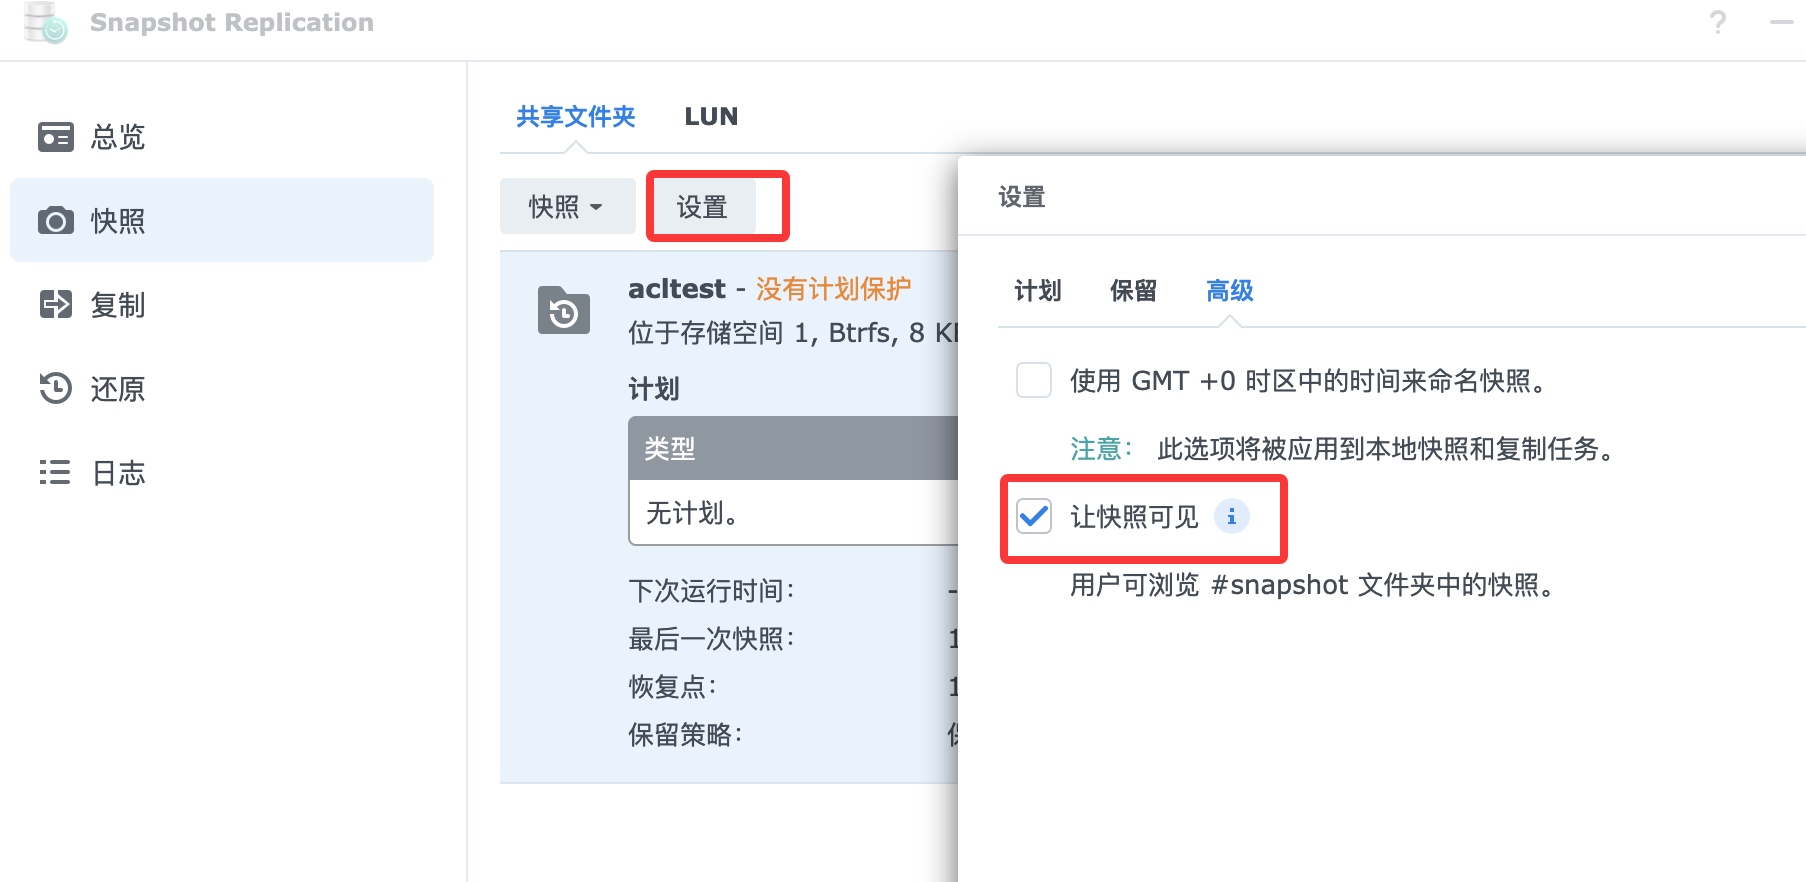Click the Snapshot Replication app icon
The height and width of the screenshot is (882, 1806).
45,22
